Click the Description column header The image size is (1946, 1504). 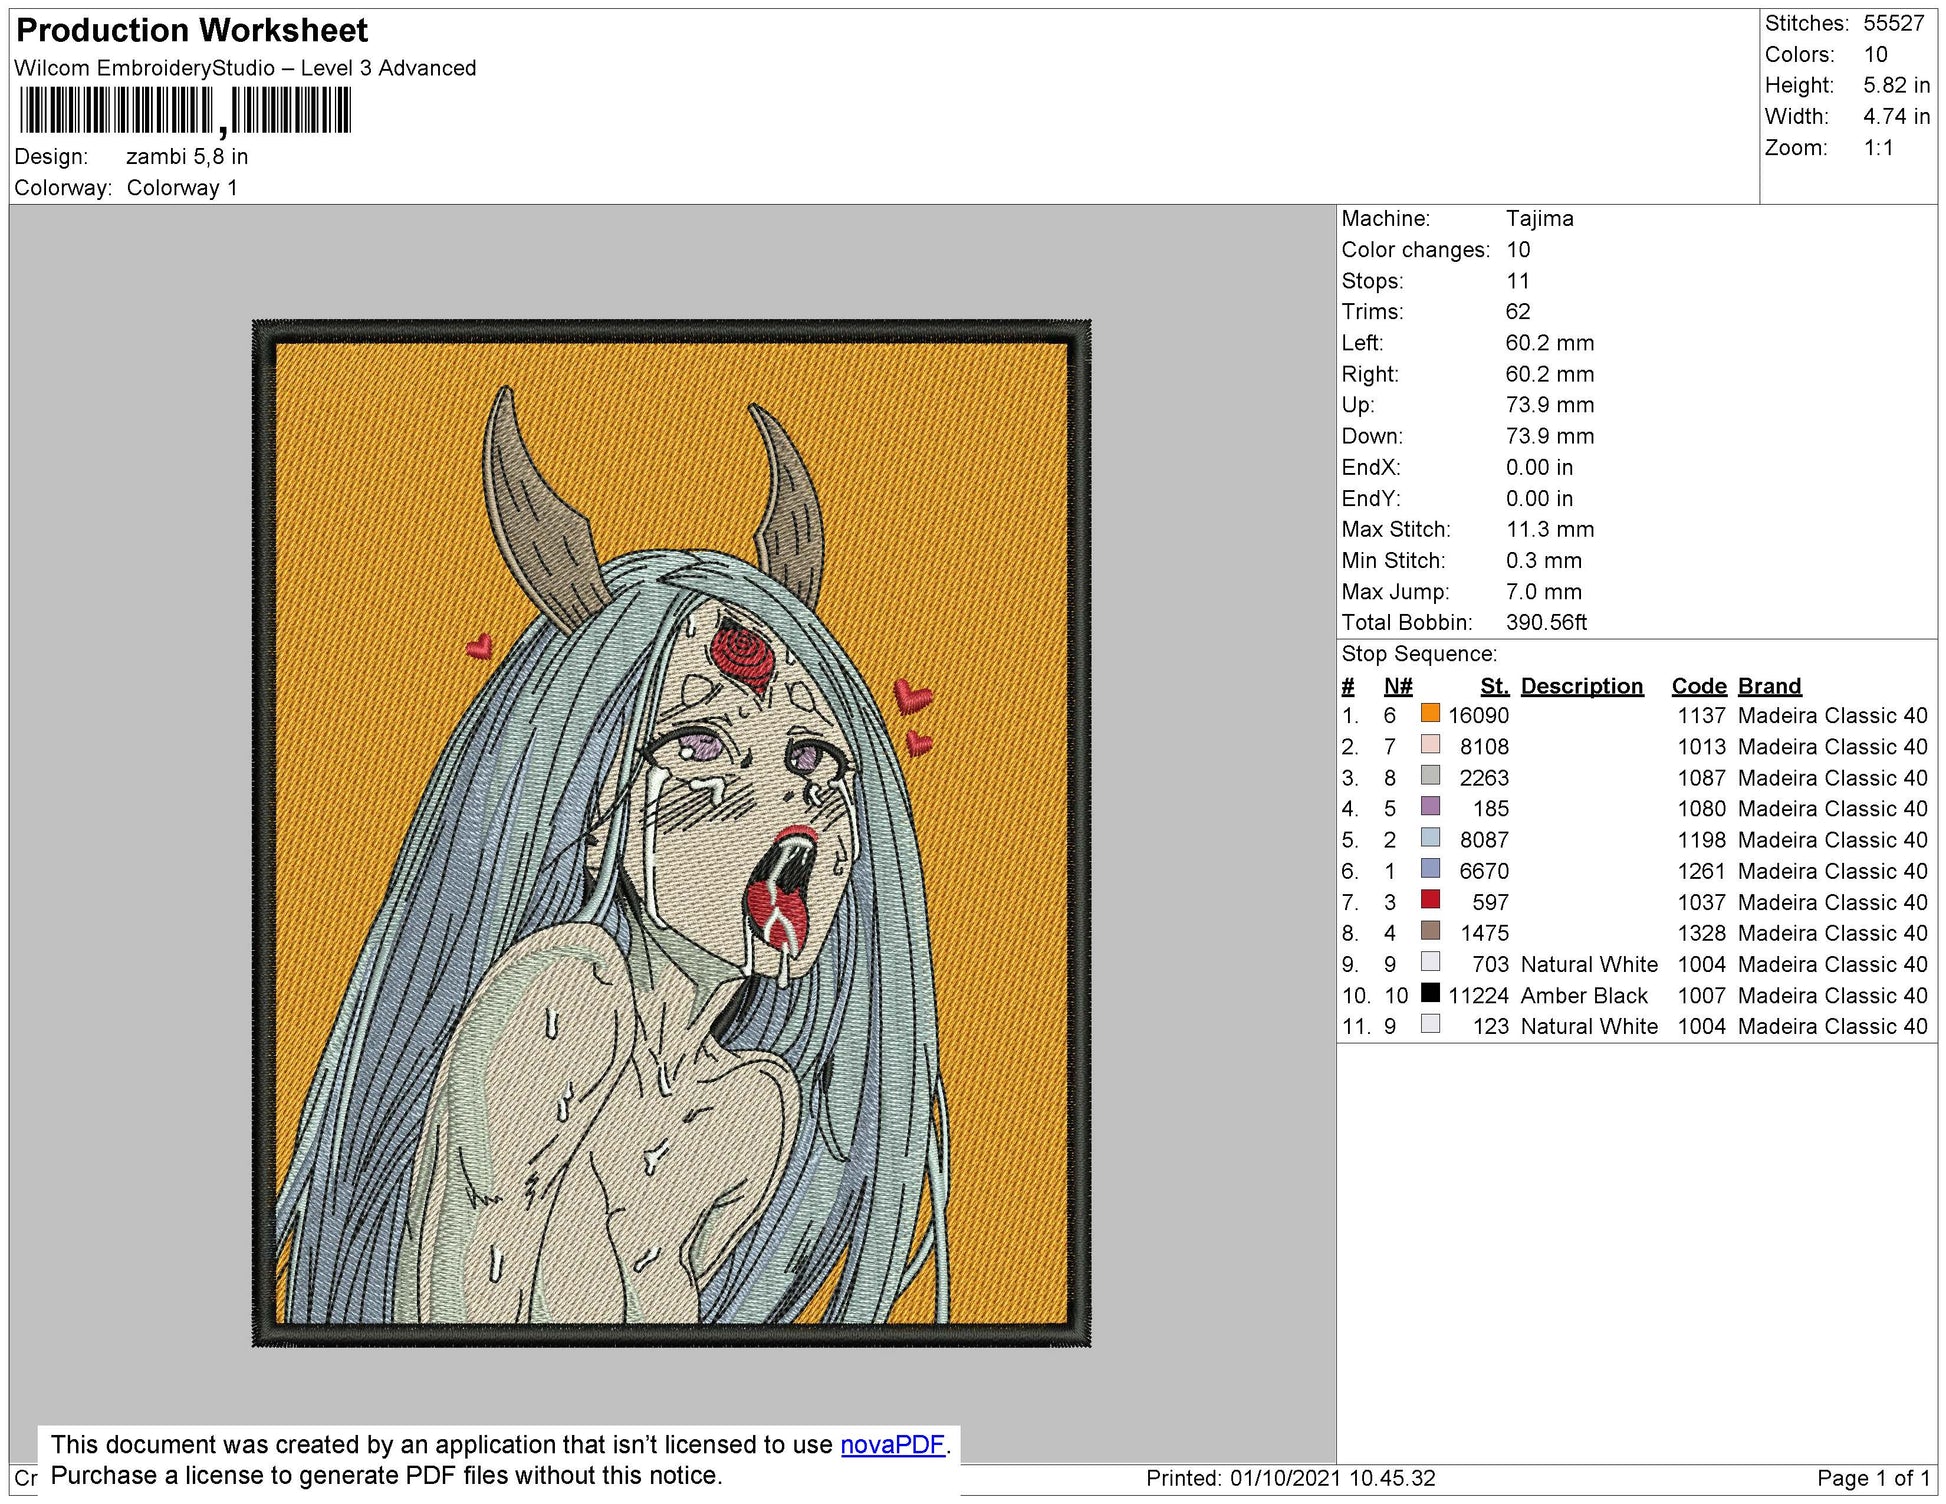point(1582,686)
